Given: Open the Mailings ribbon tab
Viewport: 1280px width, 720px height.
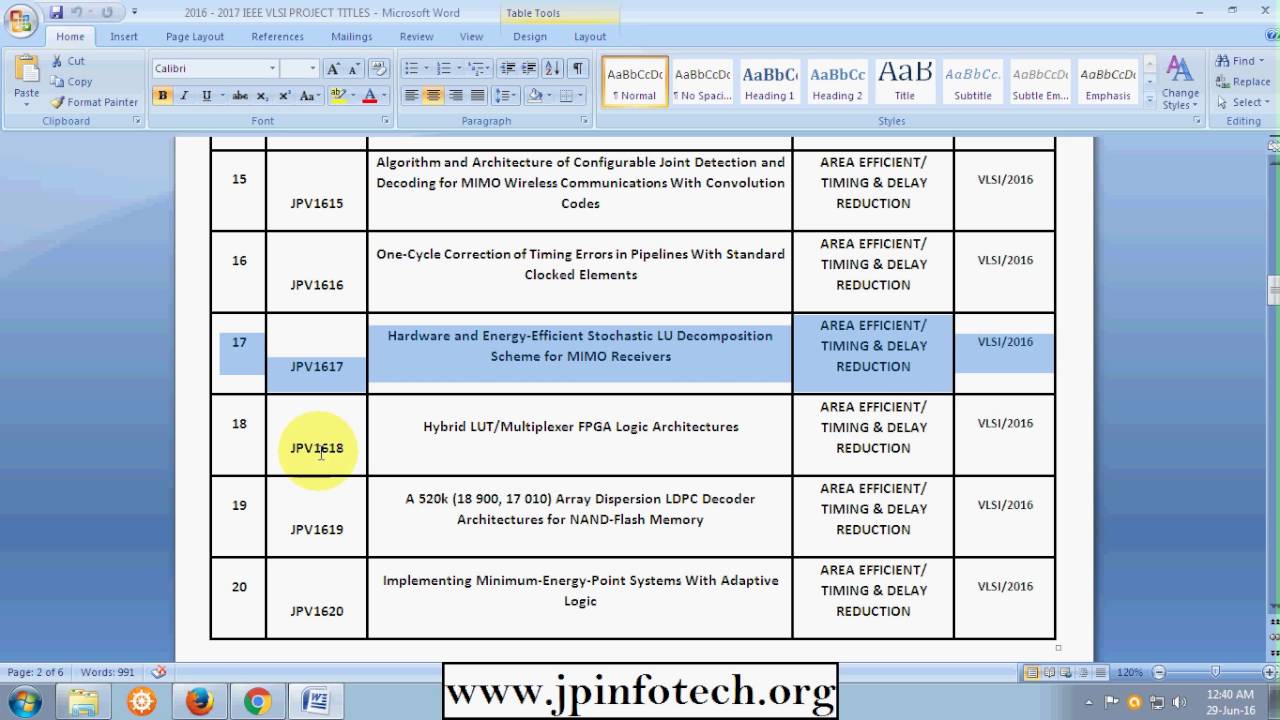Looking at the screenshot, I should click(351, 37).
